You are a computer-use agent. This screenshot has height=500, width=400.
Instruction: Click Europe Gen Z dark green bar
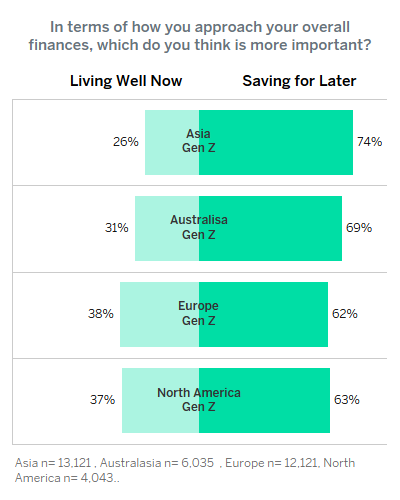(263, 314)
